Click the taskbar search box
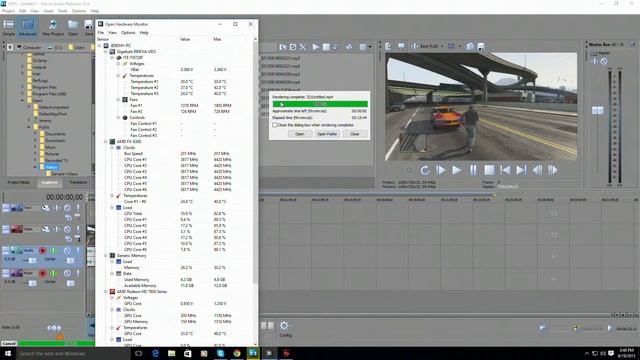The image size is (640, 360). coord(73,353)
